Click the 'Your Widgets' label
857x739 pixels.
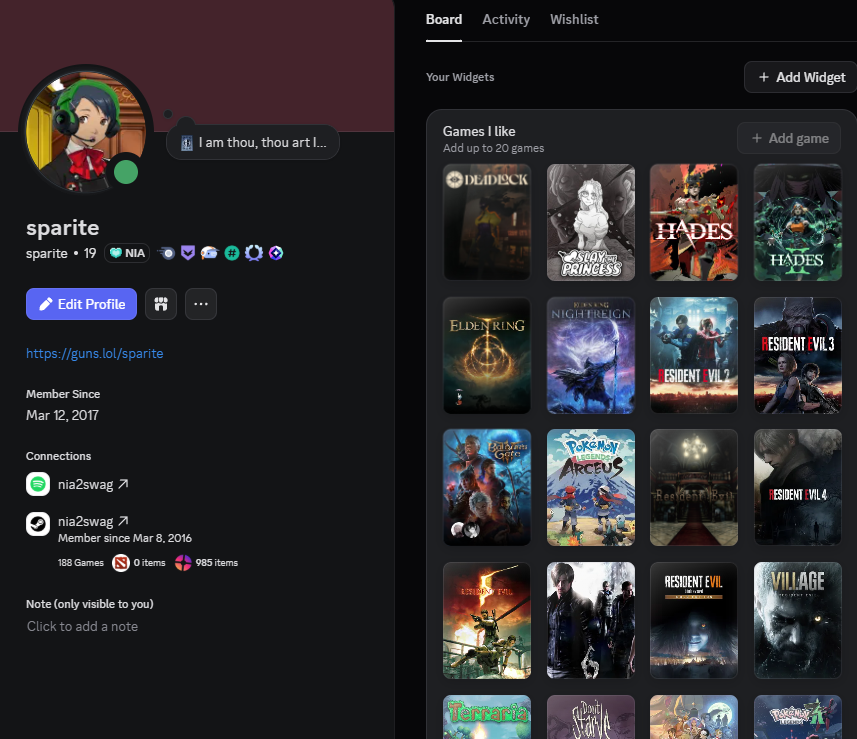460,77
